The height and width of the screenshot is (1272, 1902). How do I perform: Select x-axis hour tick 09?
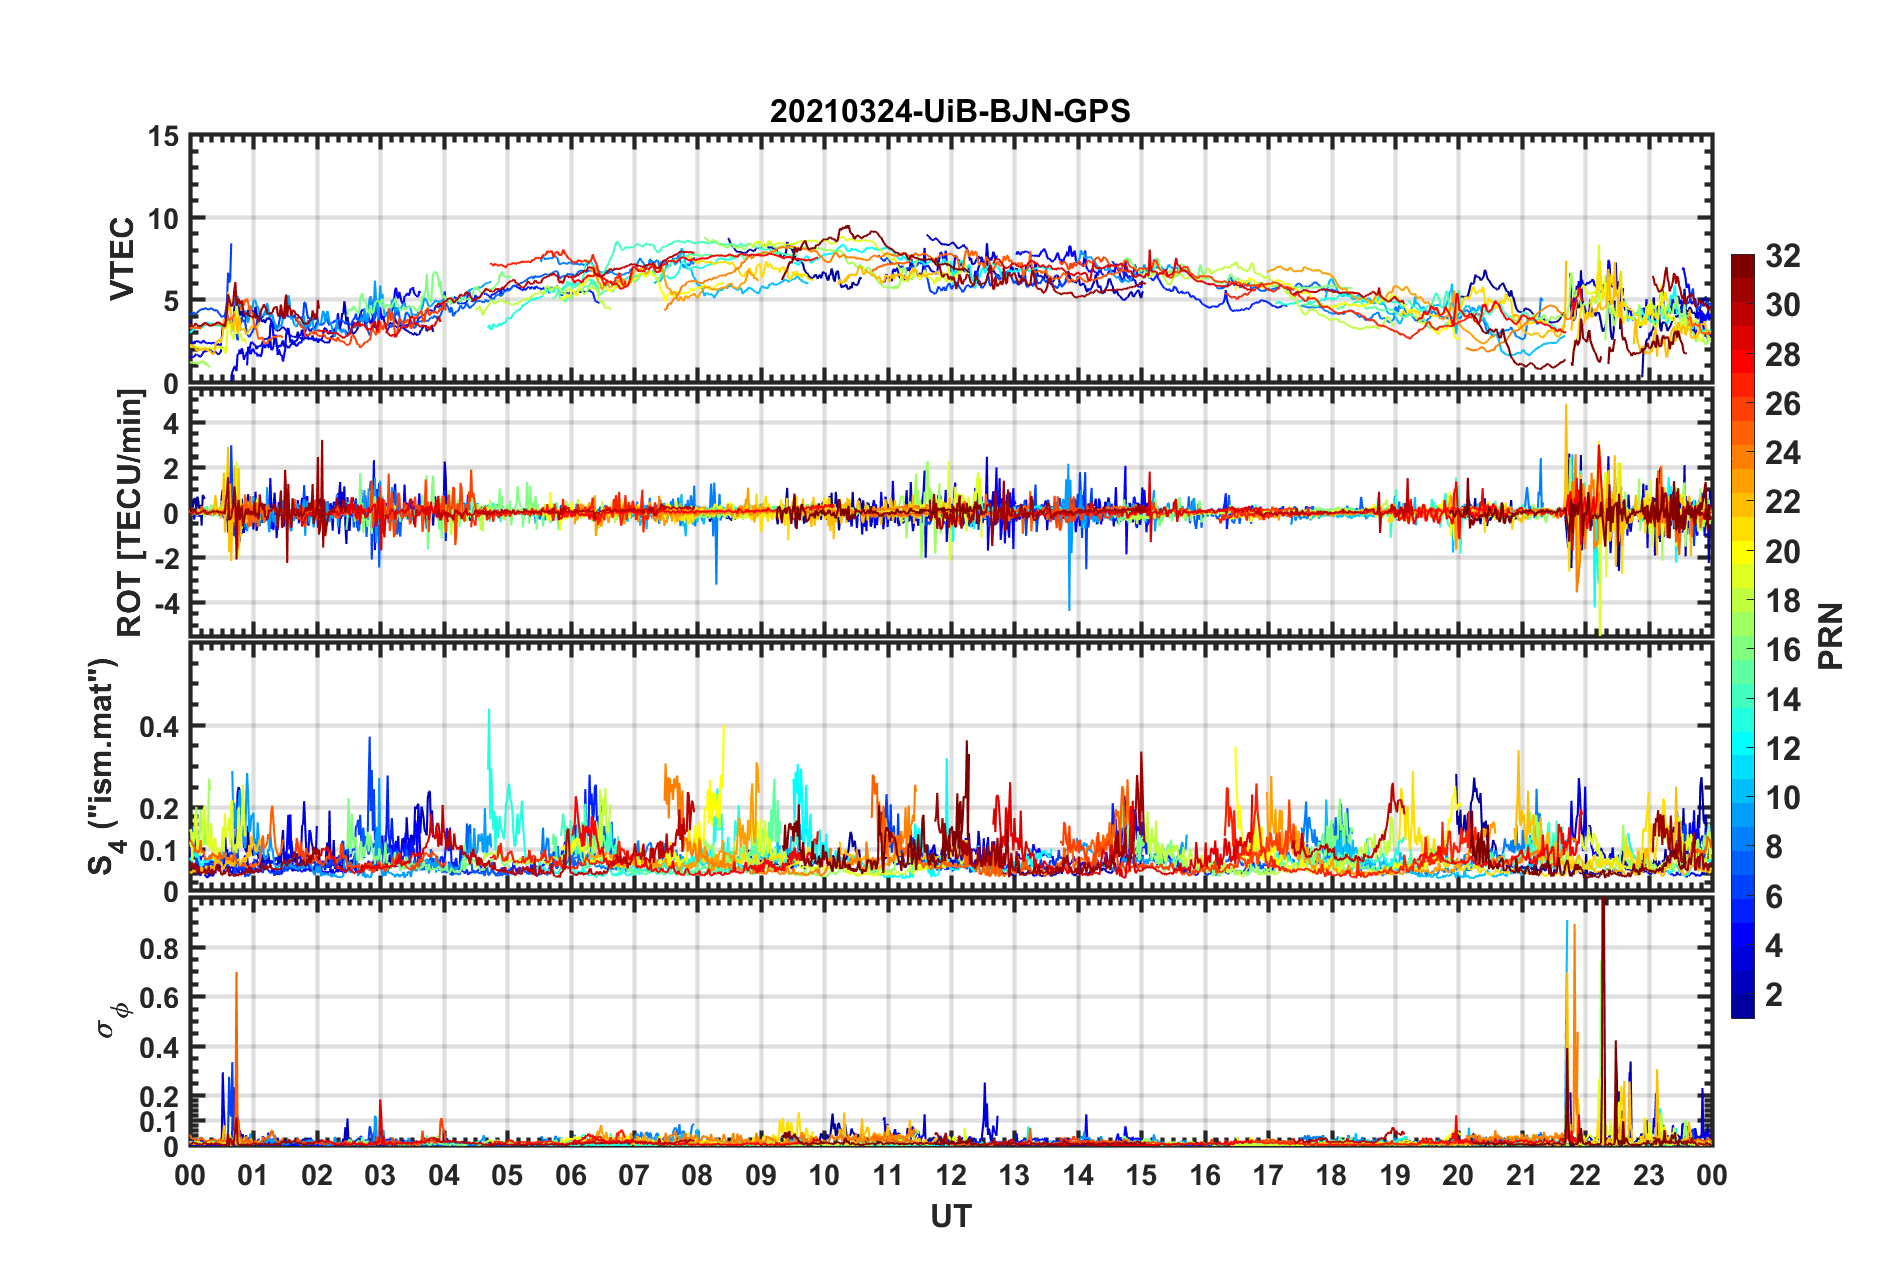(761, 1176)
